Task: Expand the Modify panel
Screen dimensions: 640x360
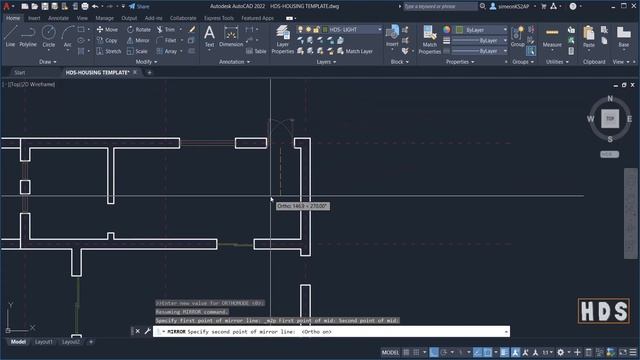Action: tap(146, 62)
